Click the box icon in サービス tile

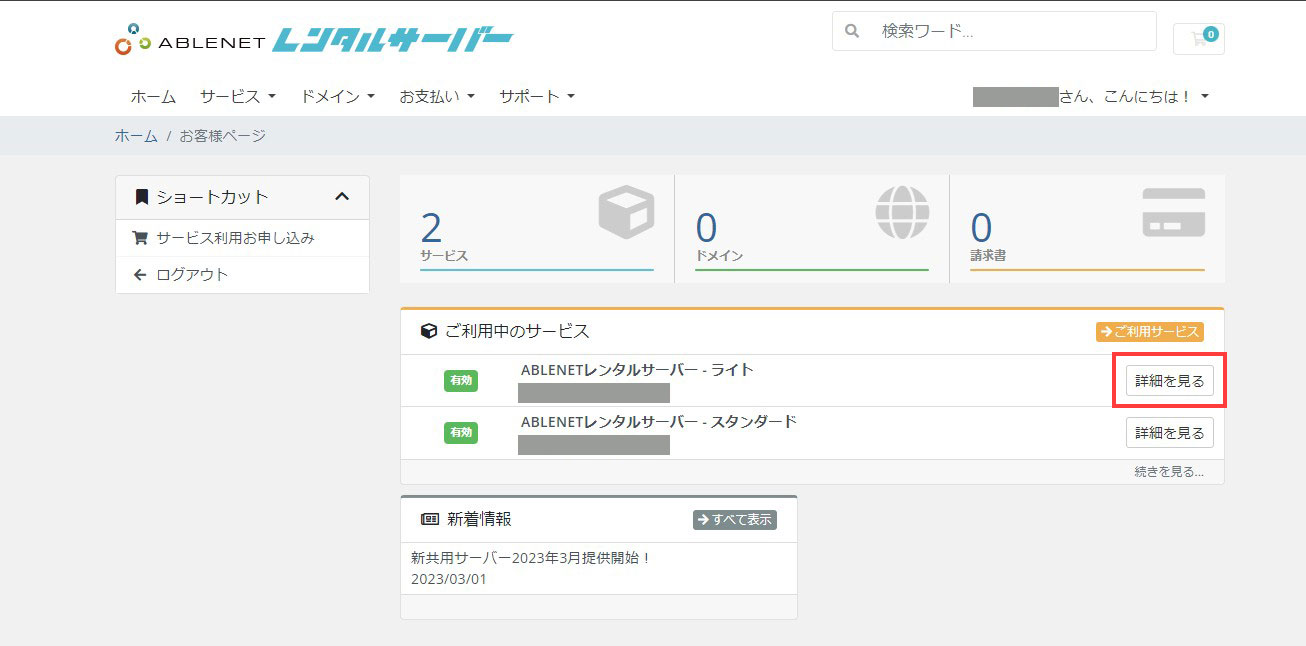626,212
